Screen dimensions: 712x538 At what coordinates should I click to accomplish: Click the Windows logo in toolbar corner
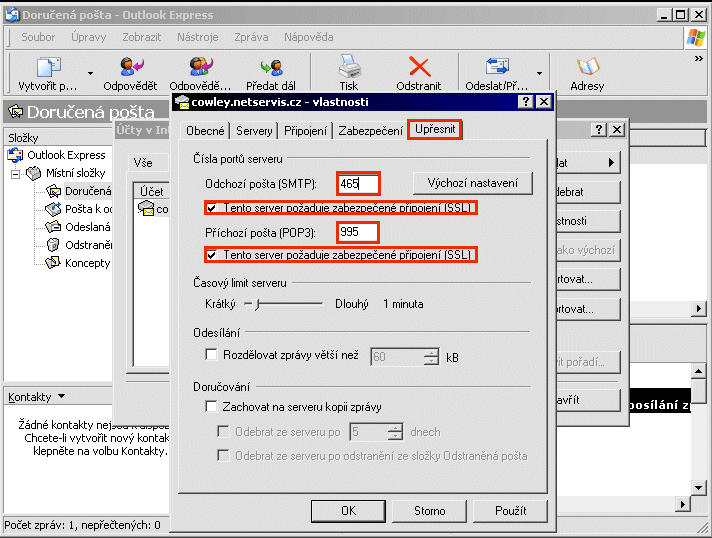pos(695,38)
